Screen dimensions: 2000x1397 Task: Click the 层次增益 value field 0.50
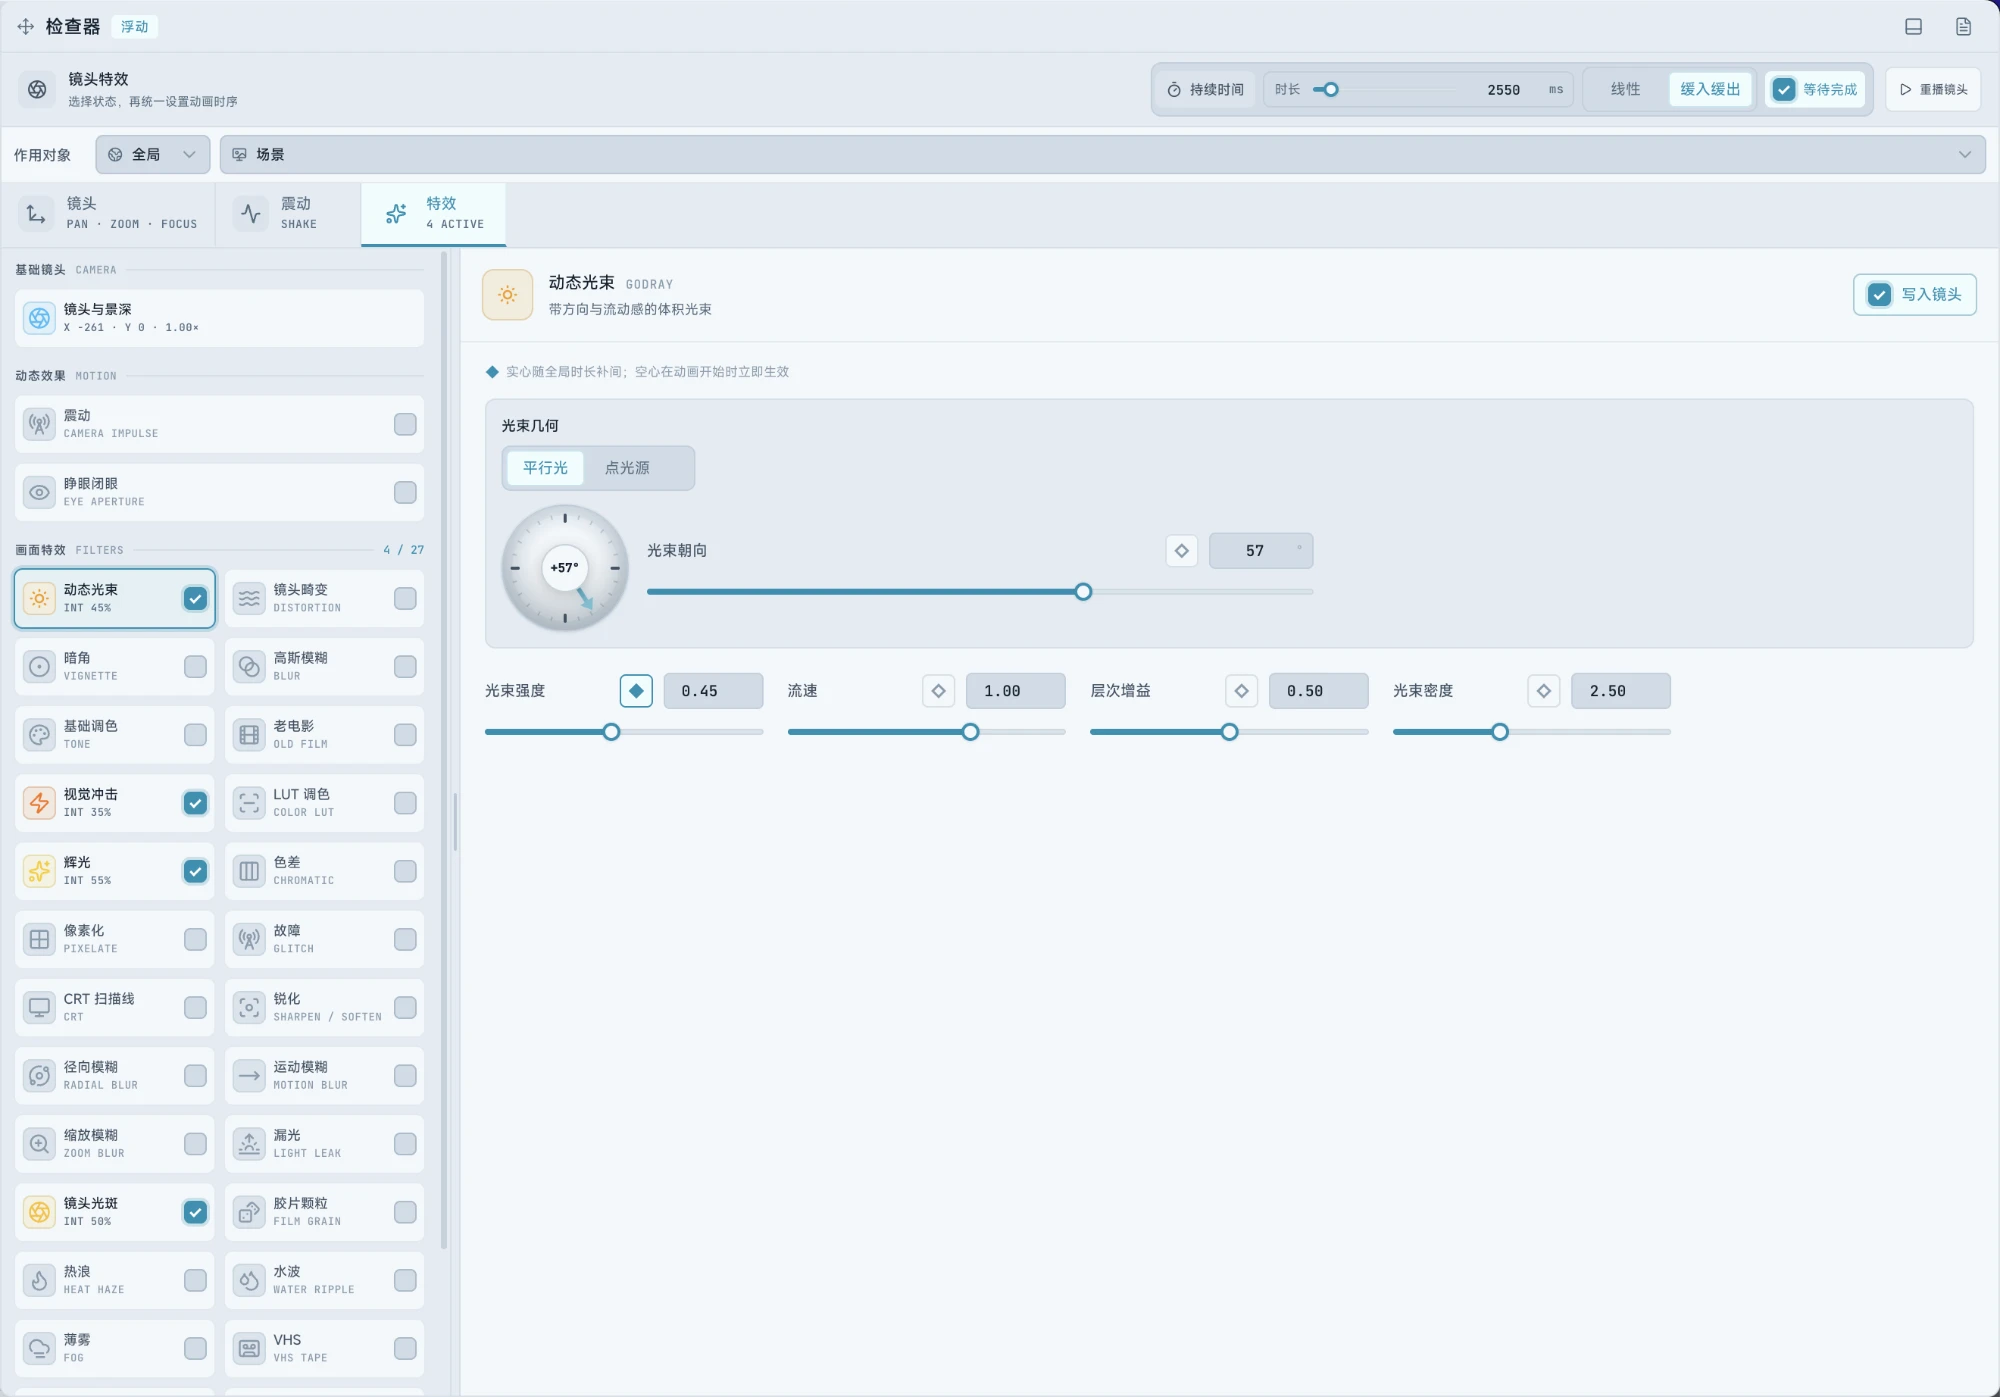1318,691
